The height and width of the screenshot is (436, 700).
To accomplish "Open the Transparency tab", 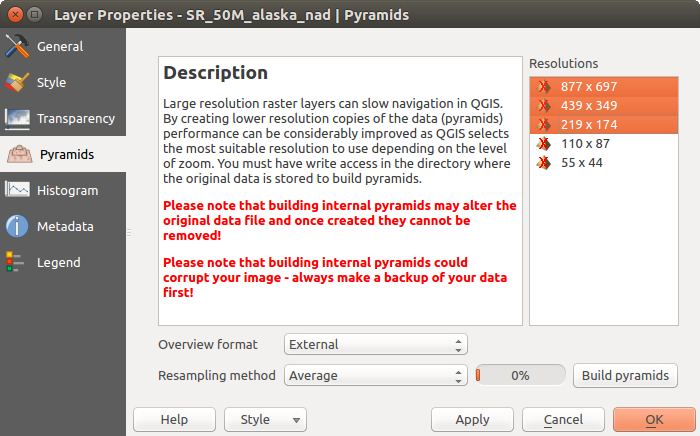I will [x=75, y=119].
